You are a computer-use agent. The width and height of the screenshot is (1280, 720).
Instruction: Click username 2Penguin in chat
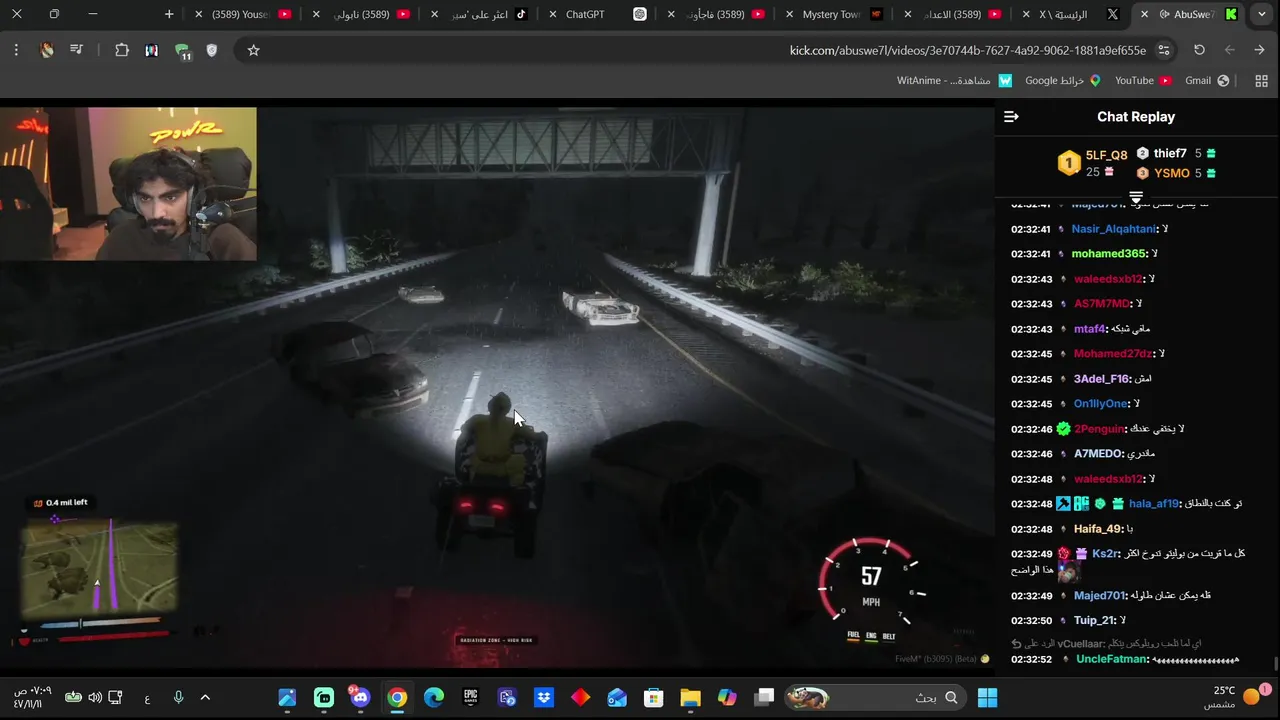pos(1101,429)
